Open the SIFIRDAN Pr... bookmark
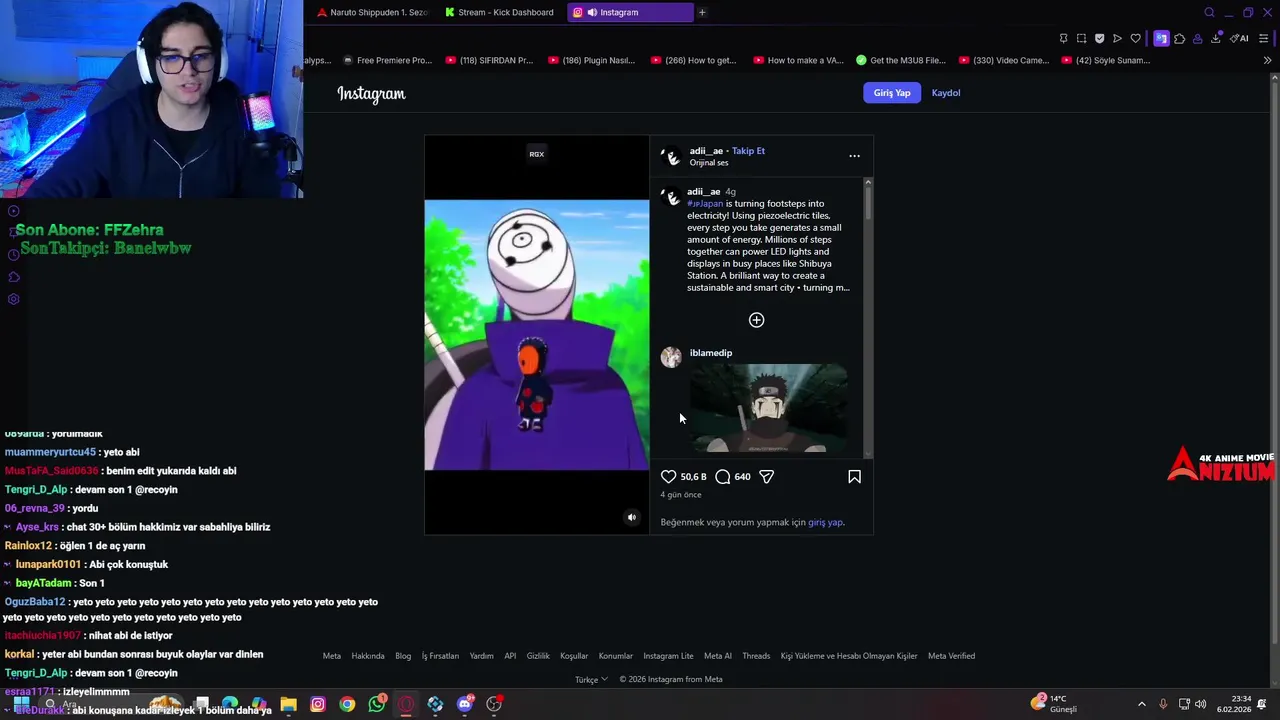This screenshot has height=720, width=1280. click(x=489, y=60)
